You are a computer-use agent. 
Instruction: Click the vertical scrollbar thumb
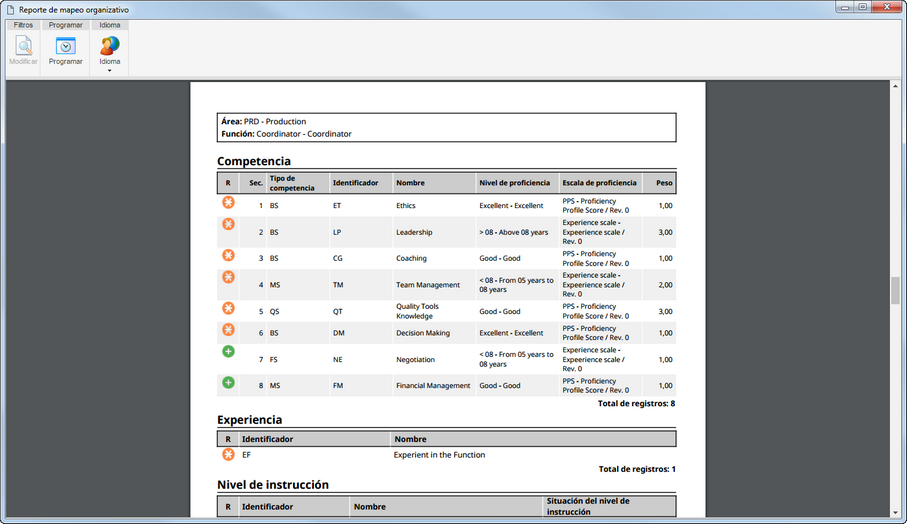pos(895,290)
